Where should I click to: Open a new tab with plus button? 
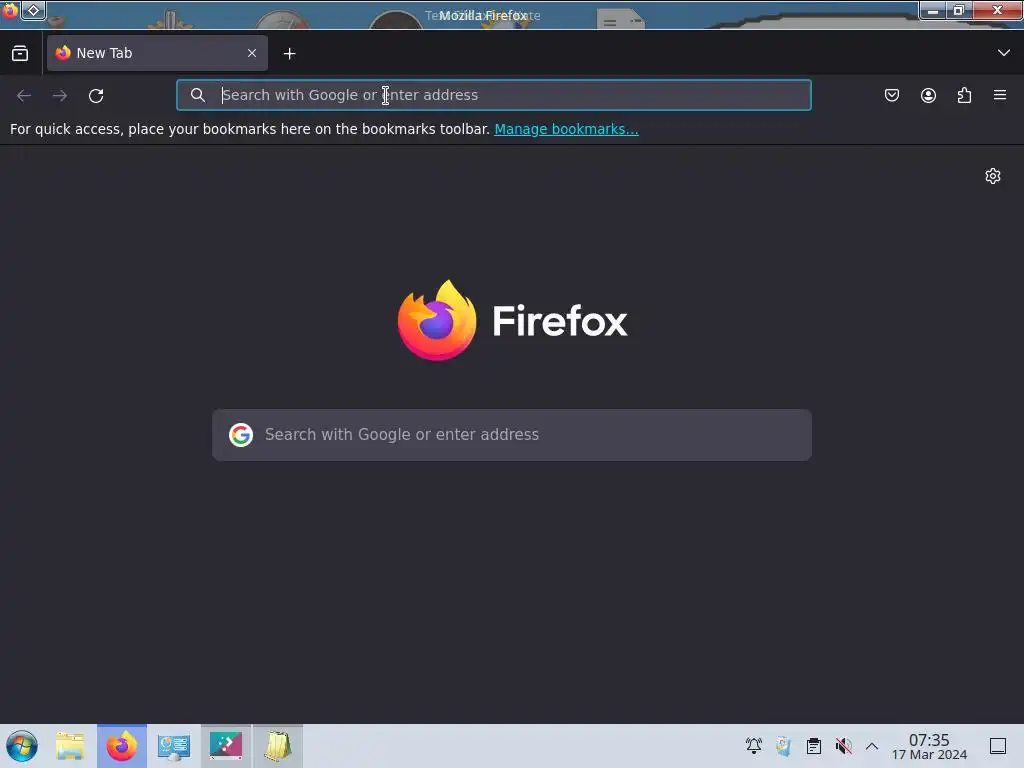click(x=289, y=54)
